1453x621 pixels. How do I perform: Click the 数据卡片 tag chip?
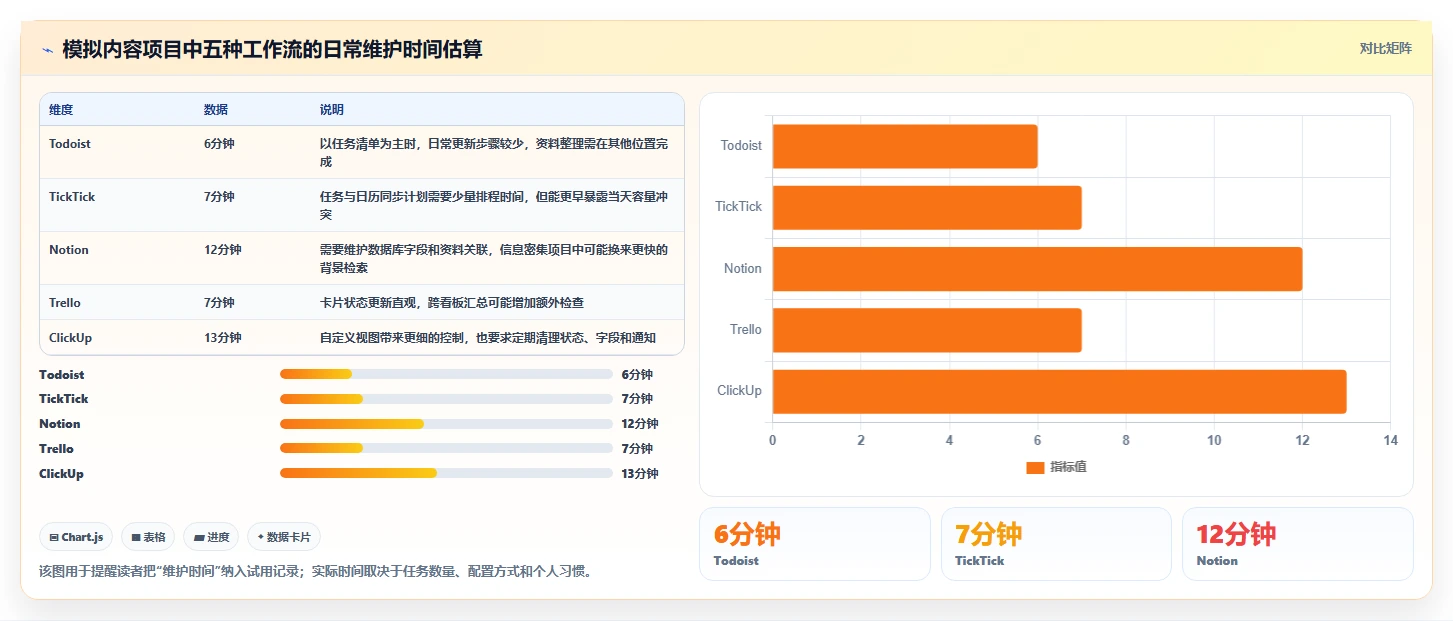coord(284,537)
